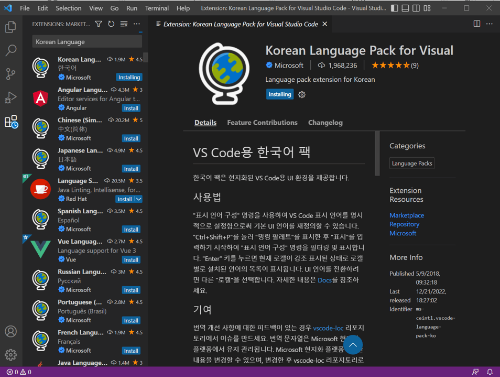This screenshot has height=377, width=500.
Task: Open the Explorer view in activity bar
Action: 11,27
